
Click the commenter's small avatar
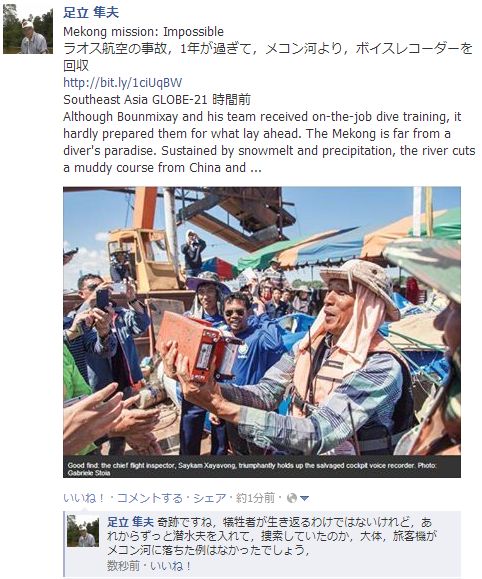(83, 531)
